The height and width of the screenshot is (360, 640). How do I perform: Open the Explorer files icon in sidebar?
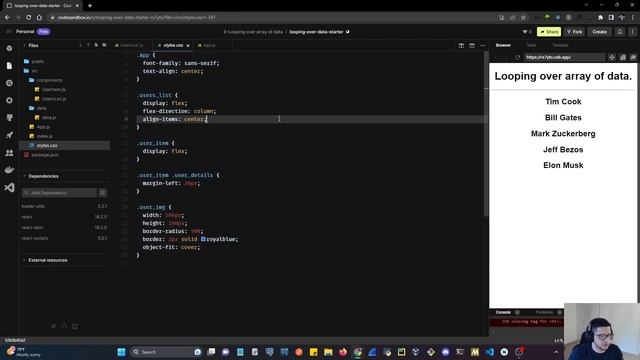[x=9, y=66]
